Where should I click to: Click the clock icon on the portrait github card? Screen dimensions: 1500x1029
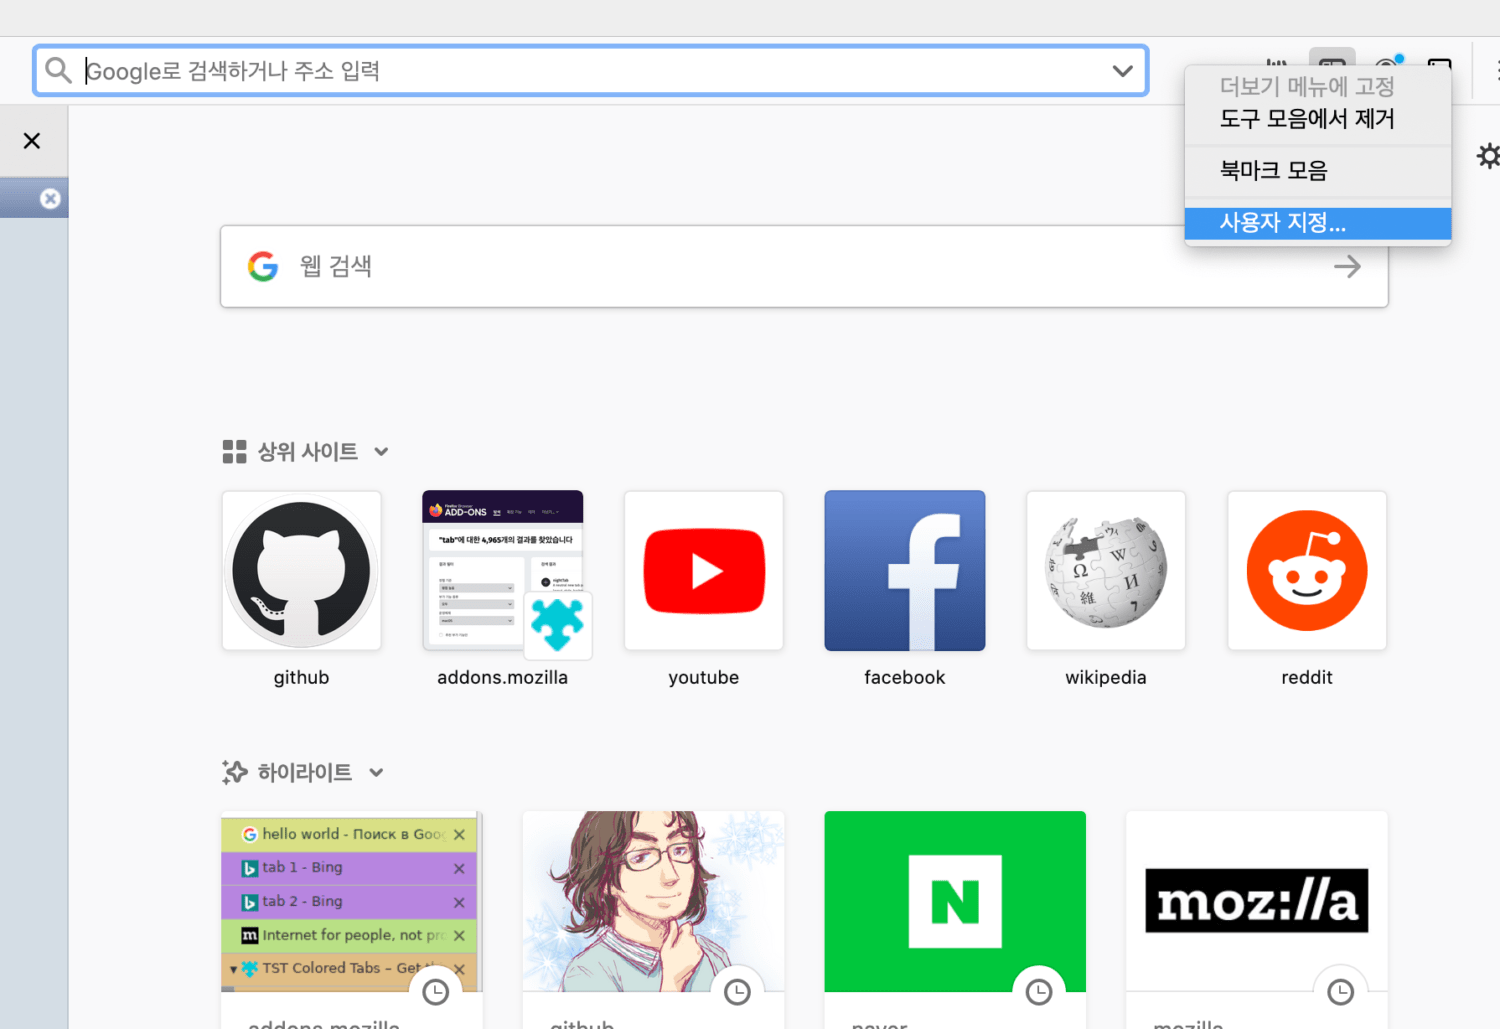point(737,992)
